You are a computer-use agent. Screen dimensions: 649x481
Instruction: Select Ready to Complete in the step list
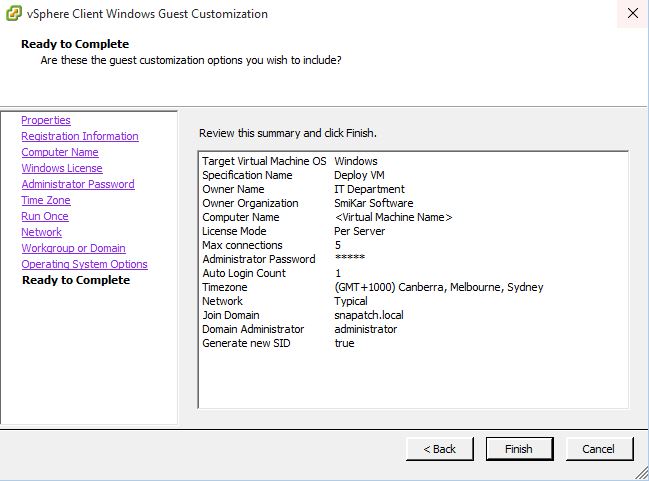tap(76, 280)
